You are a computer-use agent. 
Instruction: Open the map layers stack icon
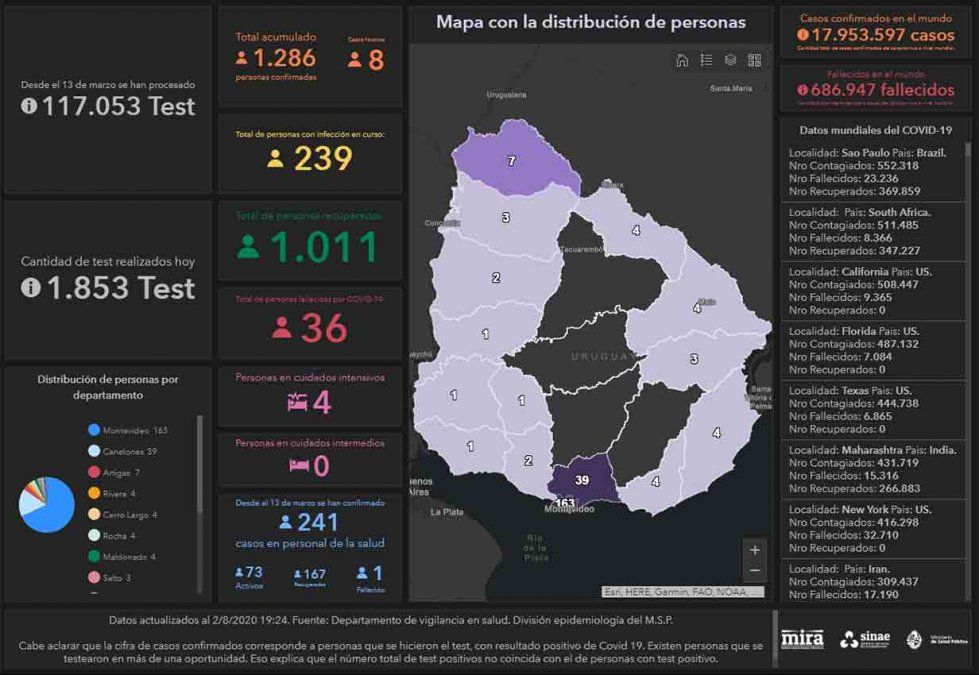click(730, 60)
